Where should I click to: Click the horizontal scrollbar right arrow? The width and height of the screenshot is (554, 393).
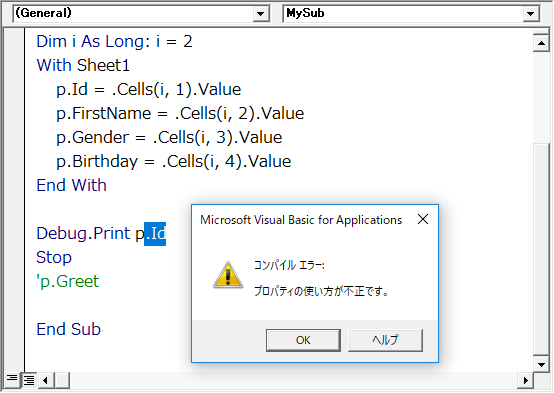(x=525, y=381)
